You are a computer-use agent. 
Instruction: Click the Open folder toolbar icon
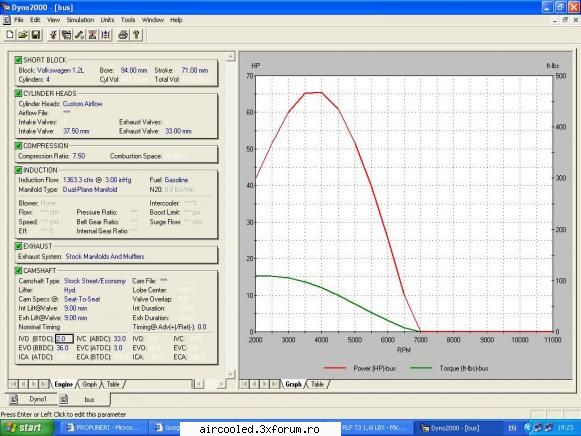[23, 35]
